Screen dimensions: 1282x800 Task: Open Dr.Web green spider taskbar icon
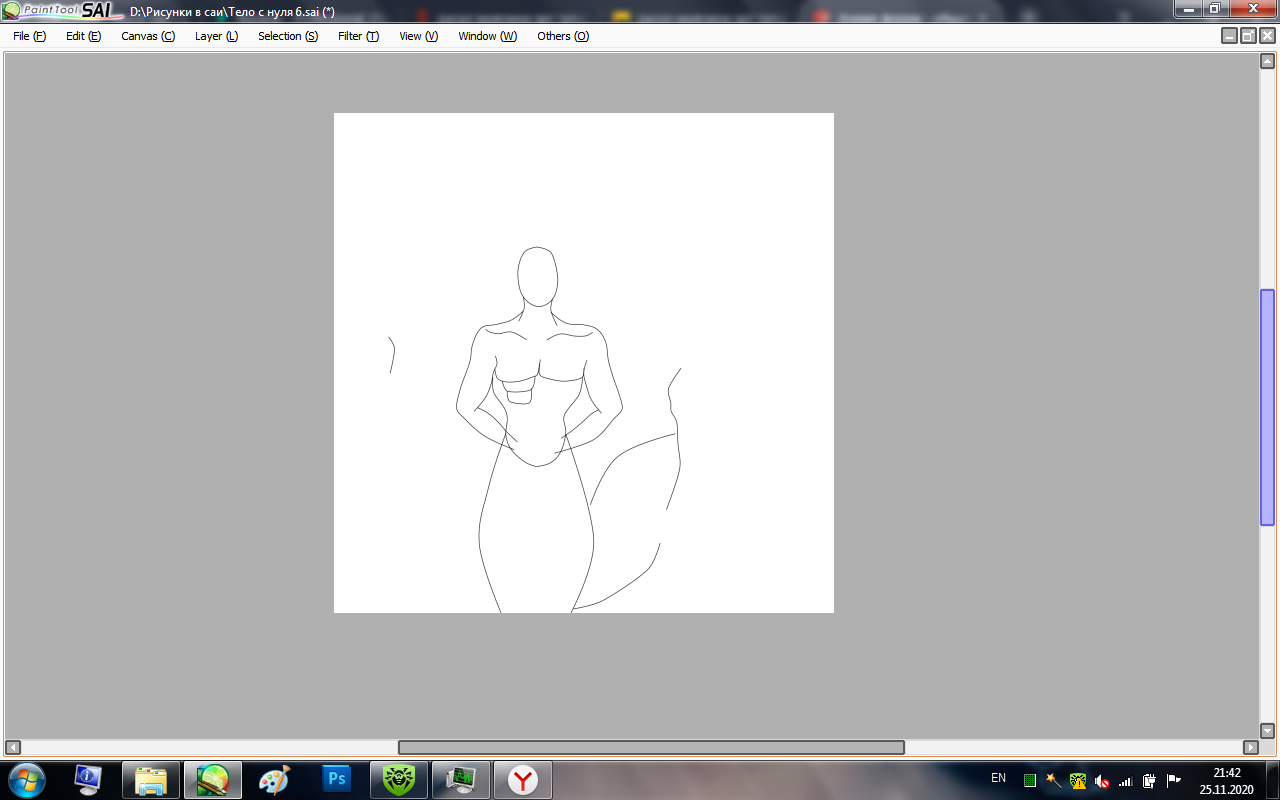398,779
